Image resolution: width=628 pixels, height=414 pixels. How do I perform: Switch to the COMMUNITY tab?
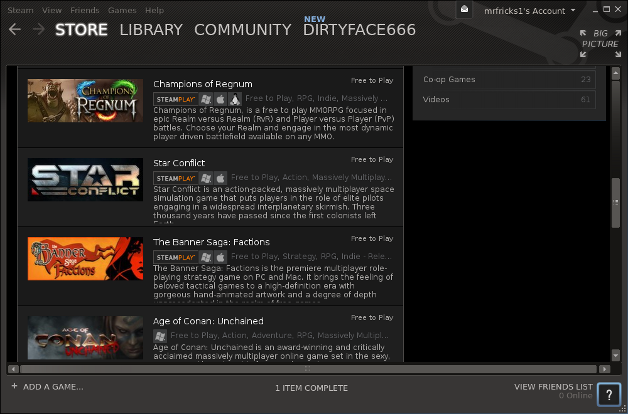point(243,30)
